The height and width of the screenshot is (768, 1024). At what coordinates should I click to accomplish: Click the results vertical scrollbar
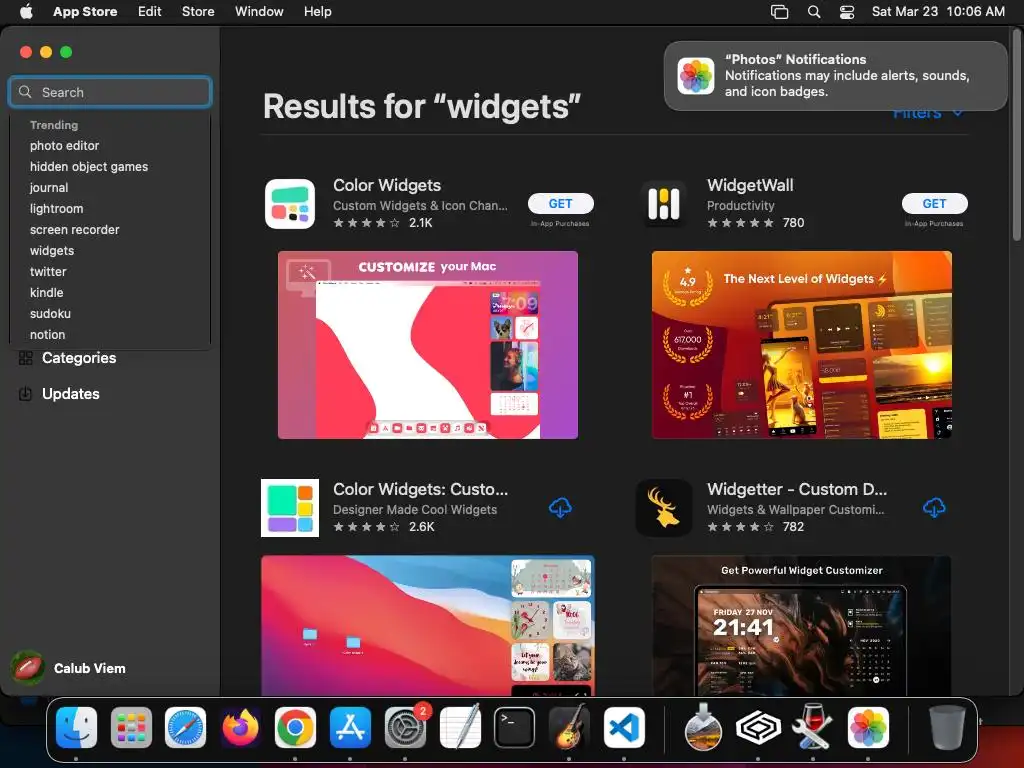pos(1017,137)
